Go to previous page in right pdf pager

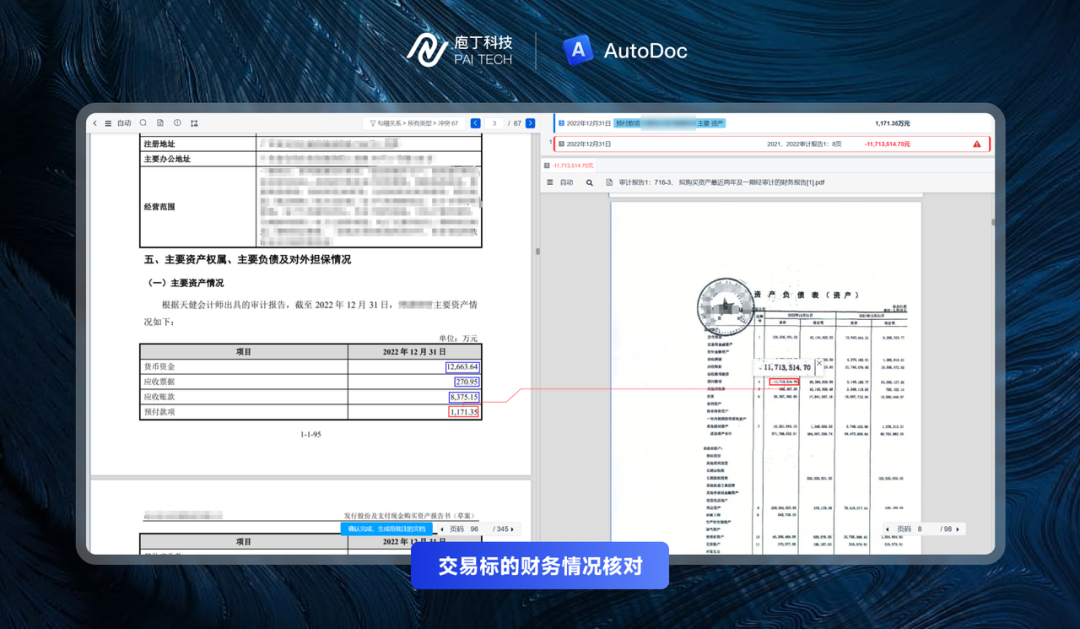(x=888, y=529)
